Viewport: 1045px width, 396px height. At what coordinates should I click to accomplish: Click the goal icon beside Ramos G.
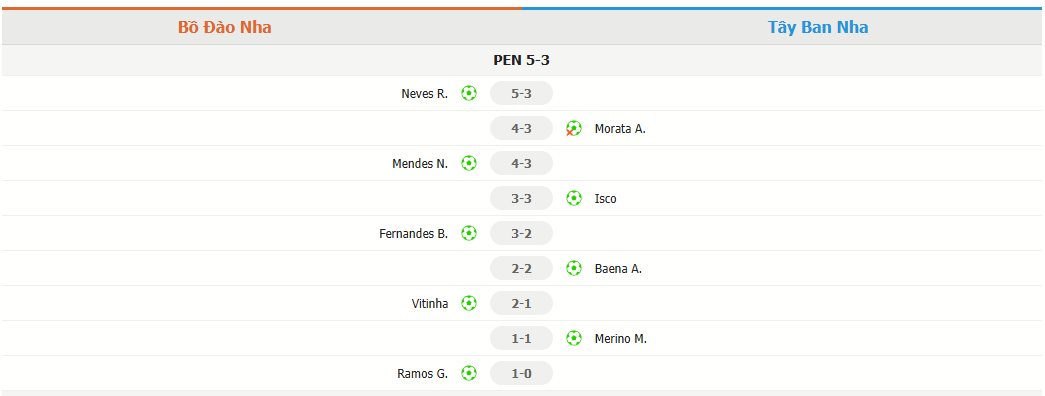(469, 373)
